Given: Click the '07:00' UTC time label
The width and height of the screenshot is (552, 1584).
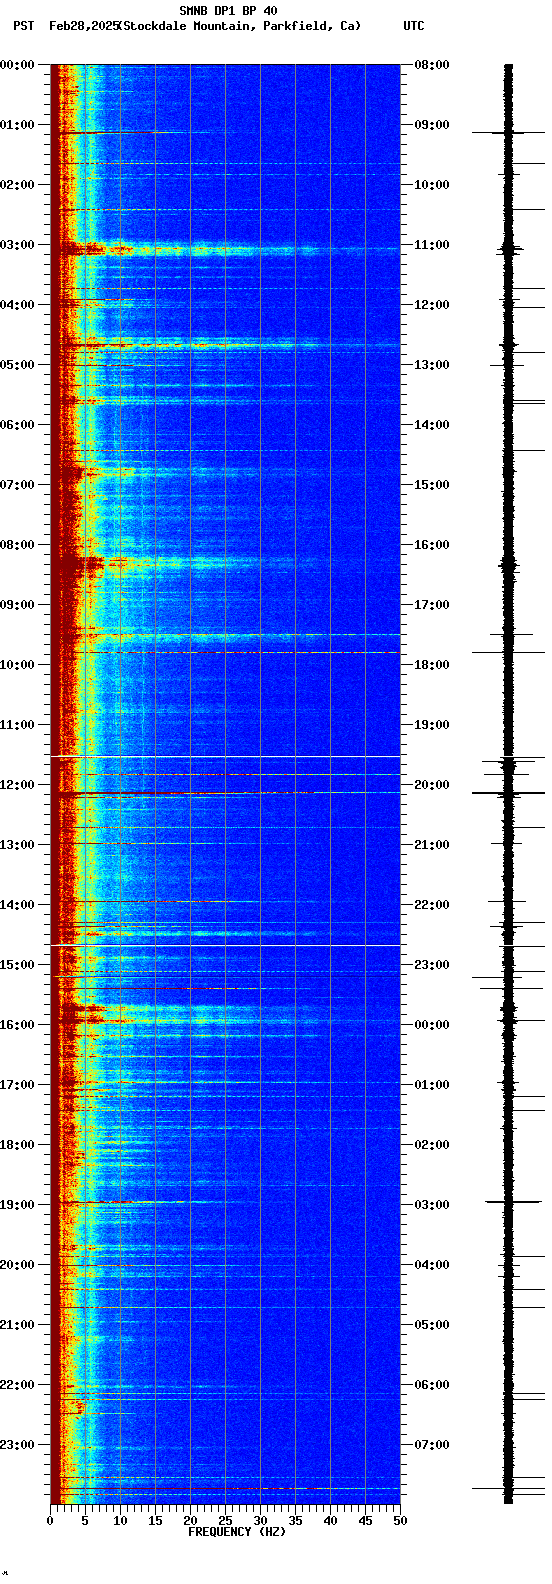Looking at the screenshot, I should pyautogui.click(x=432, y=1445).
